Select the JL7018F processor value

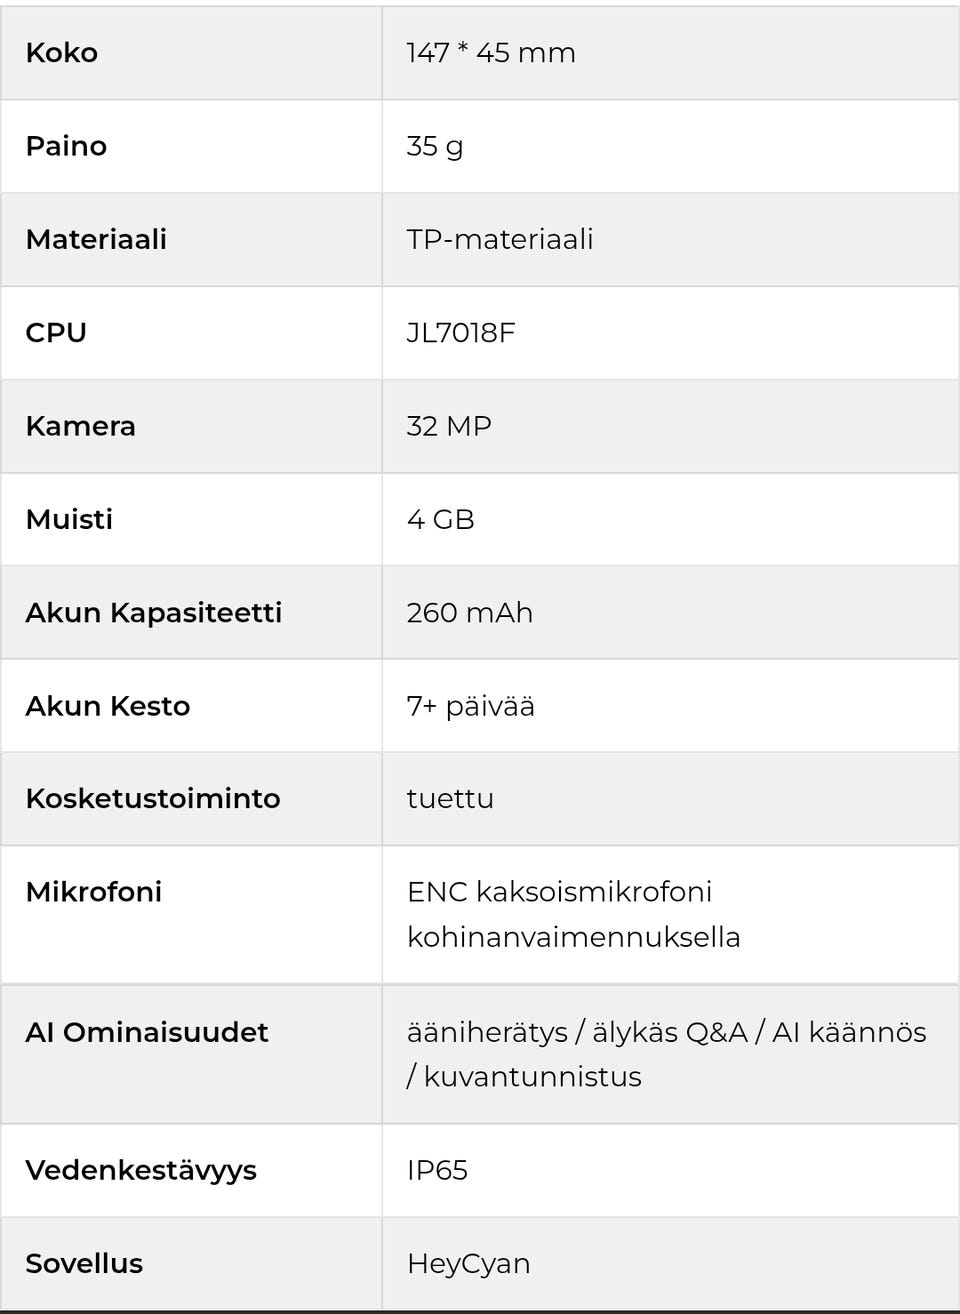tap(461, 332)
